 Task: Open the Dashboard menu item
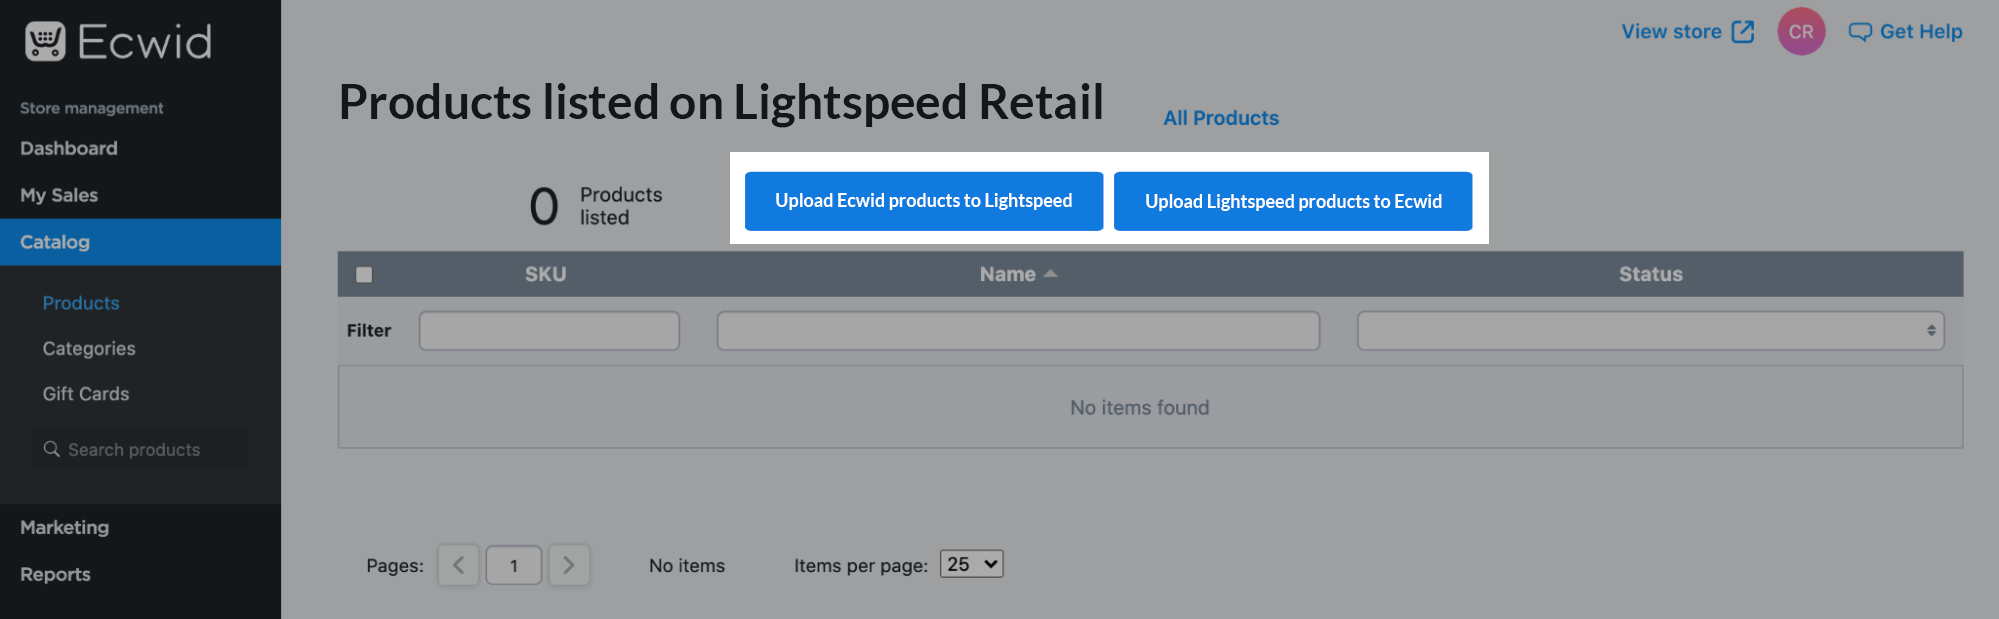(69, 148)
